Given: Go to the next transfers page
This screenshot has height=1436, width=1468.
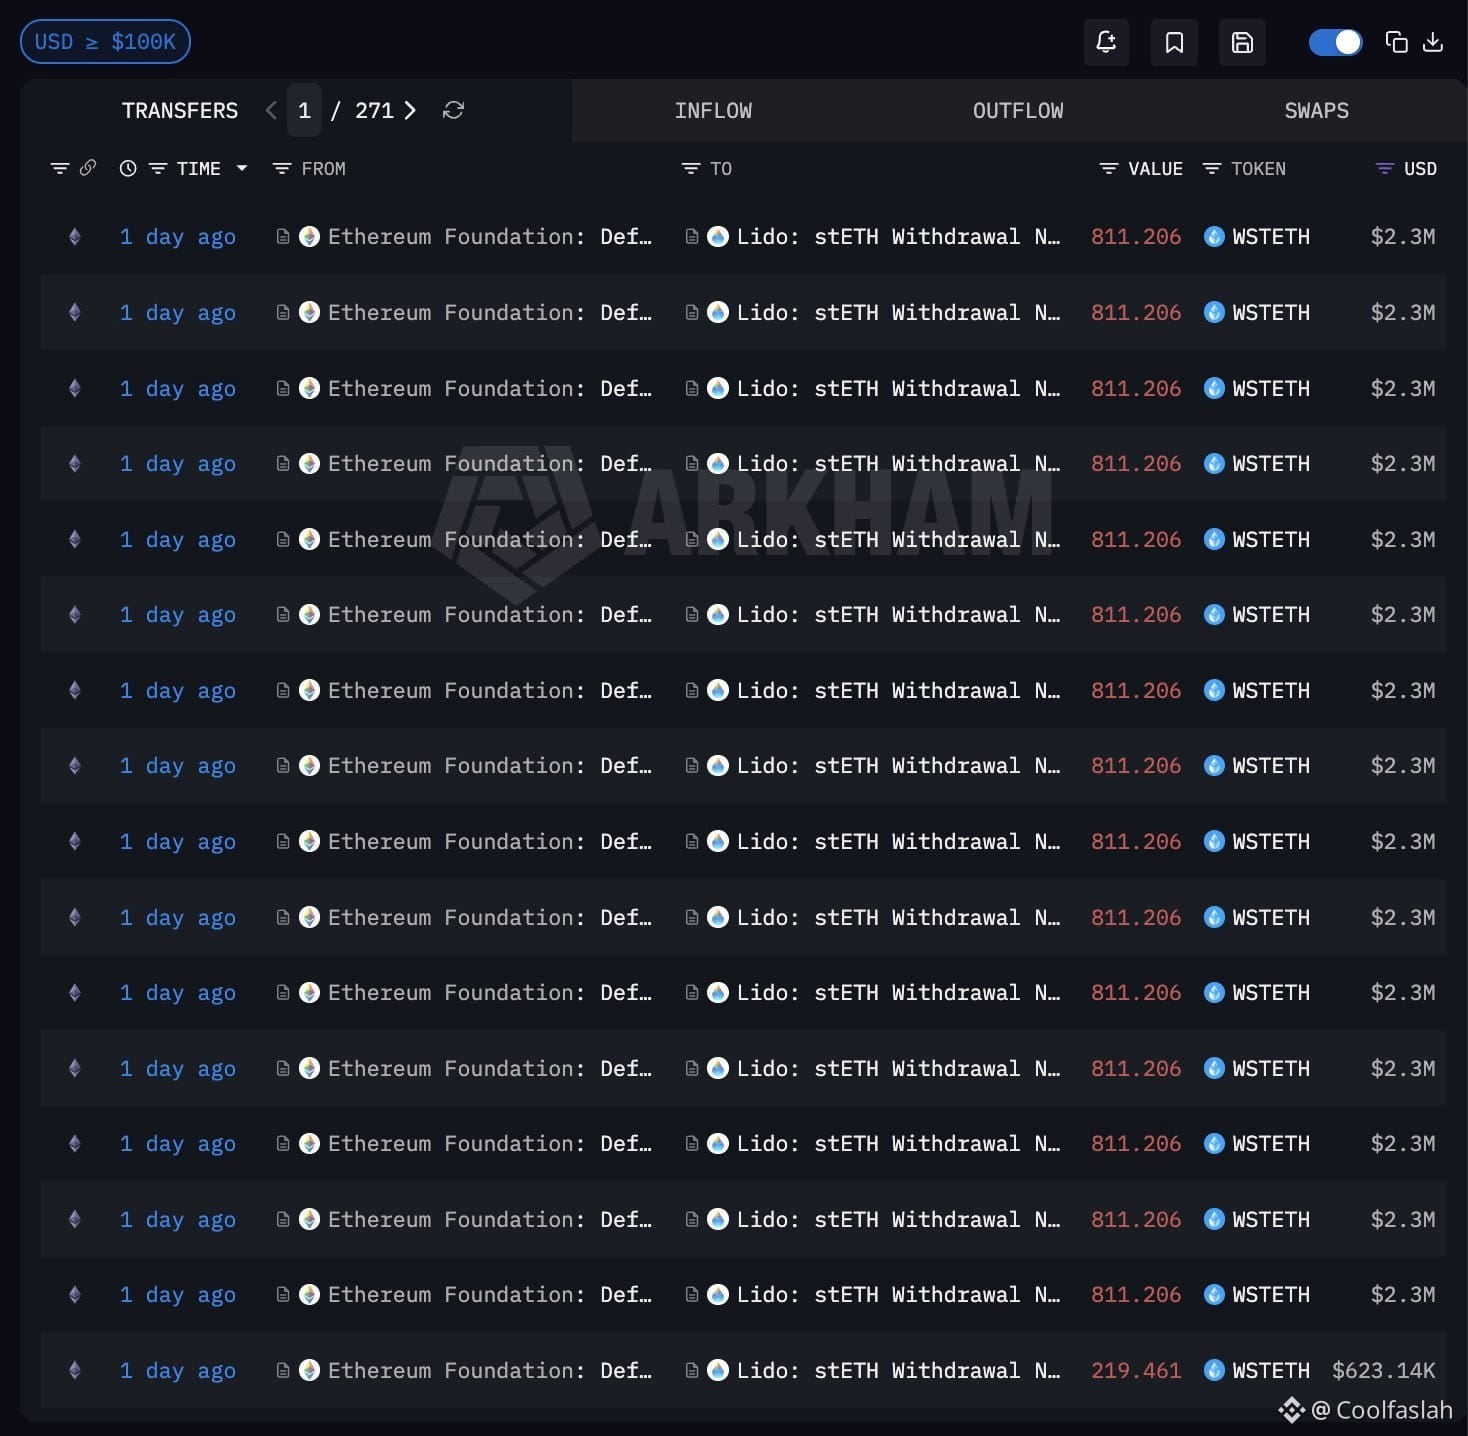Looking at the screenshot, I should pyautogui.click(x=410, y=110).
